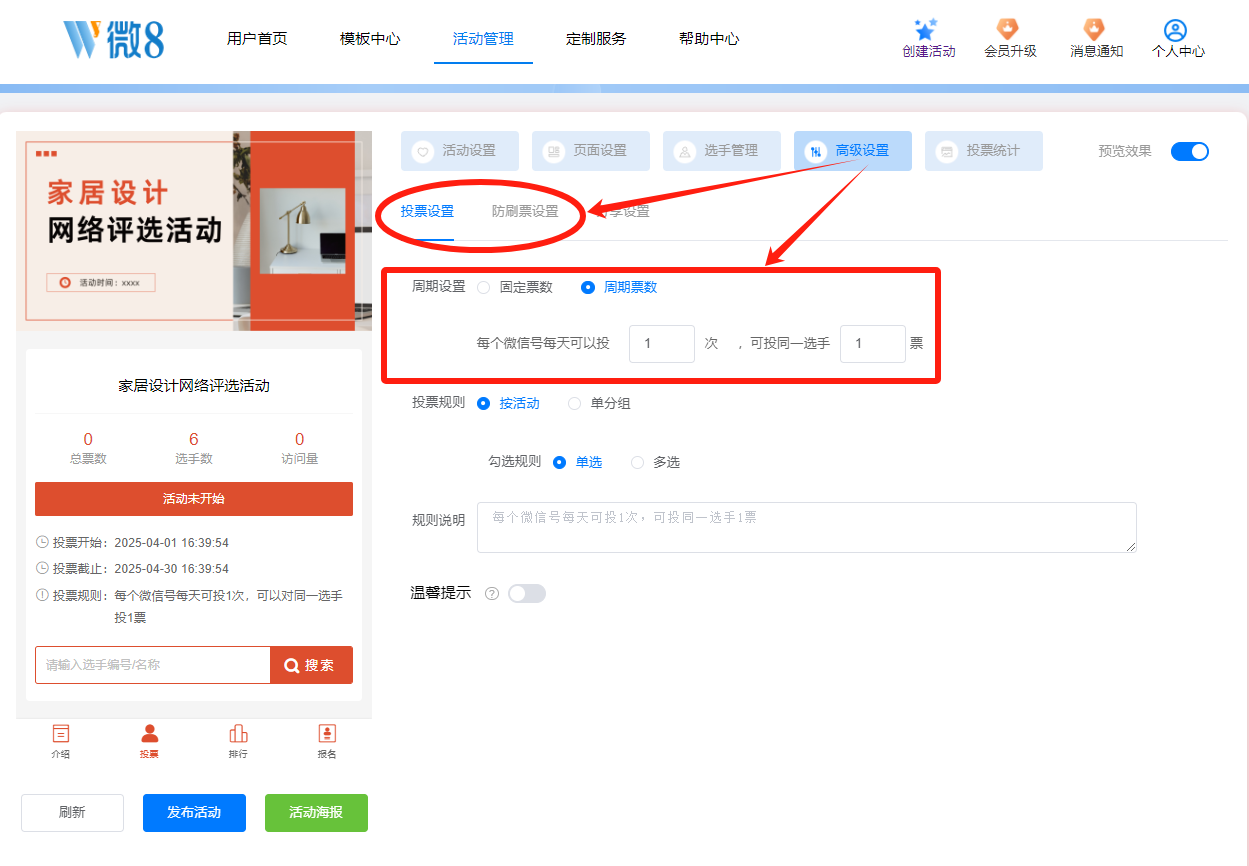Click the 投票 person icon in preview
This screenshot has width=1249, height=866.
click(149, 734)
